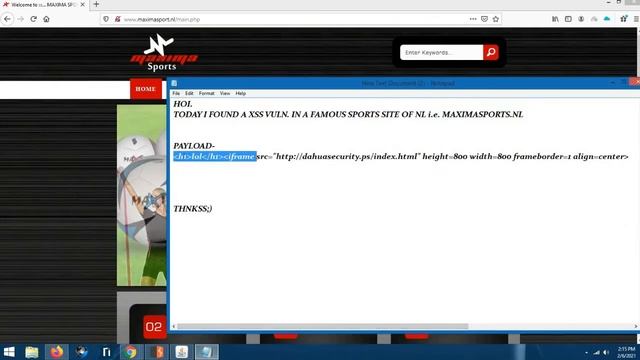Click the taskbar clock showing 2:15 PM
The width and height of the screenshot is (640, 360).
626,352
